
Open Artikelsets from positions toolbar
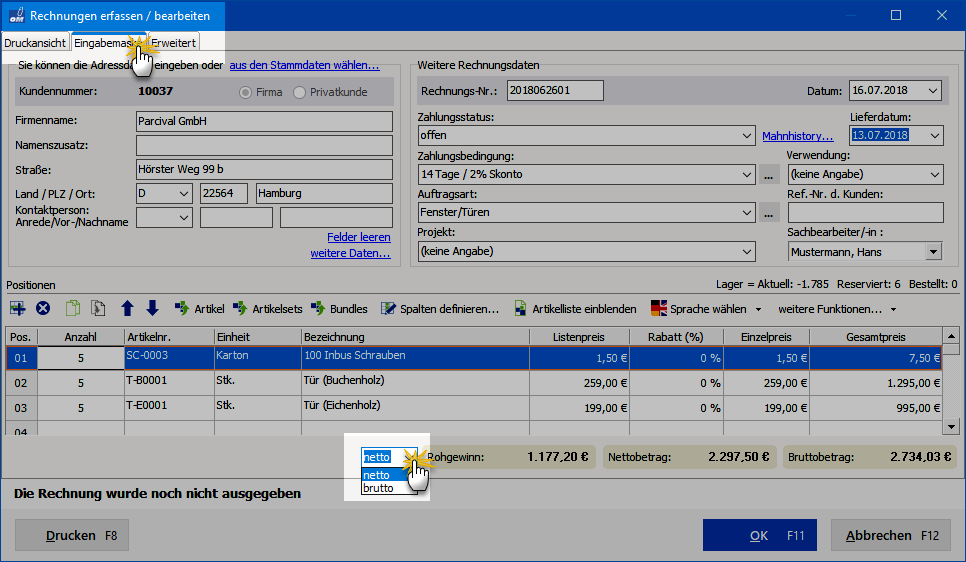[267, 309]
